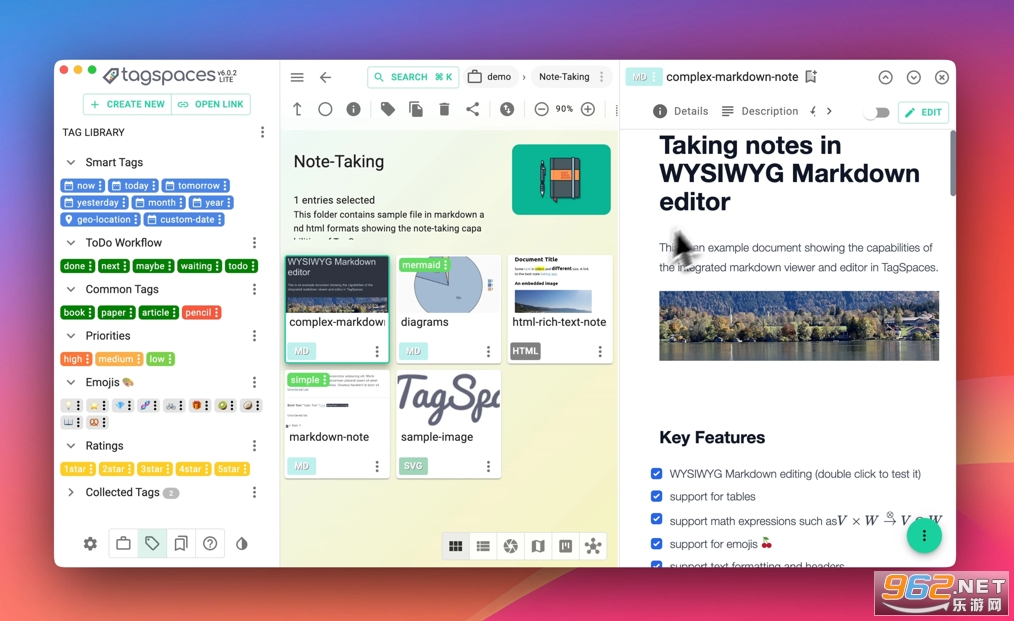Toggle support for tables checkbox

[x=656, y=496]
